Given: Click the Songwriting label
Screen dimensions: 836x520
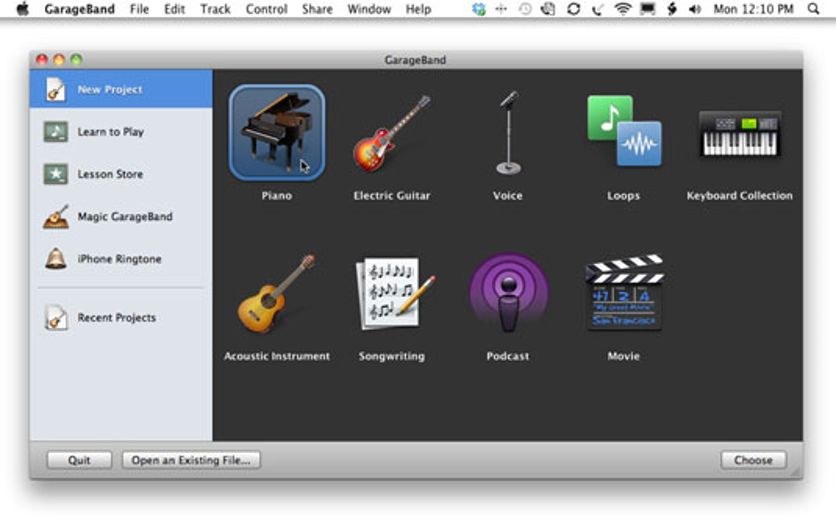Looking at the screenshot, I should (392, 356).
